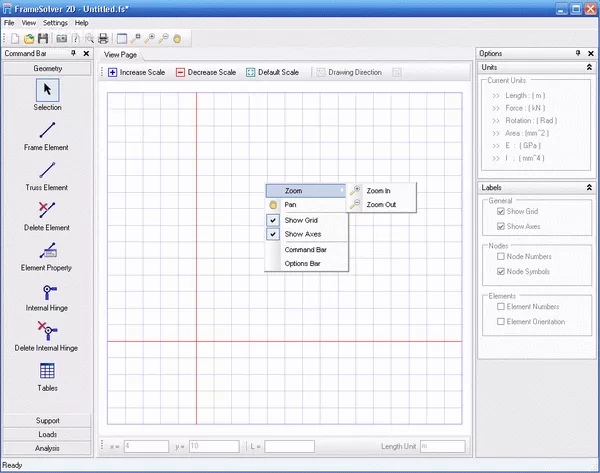The image size is (600, 473).
Task: Click Command Bar in the context menu
Action: tap(307, 250)
